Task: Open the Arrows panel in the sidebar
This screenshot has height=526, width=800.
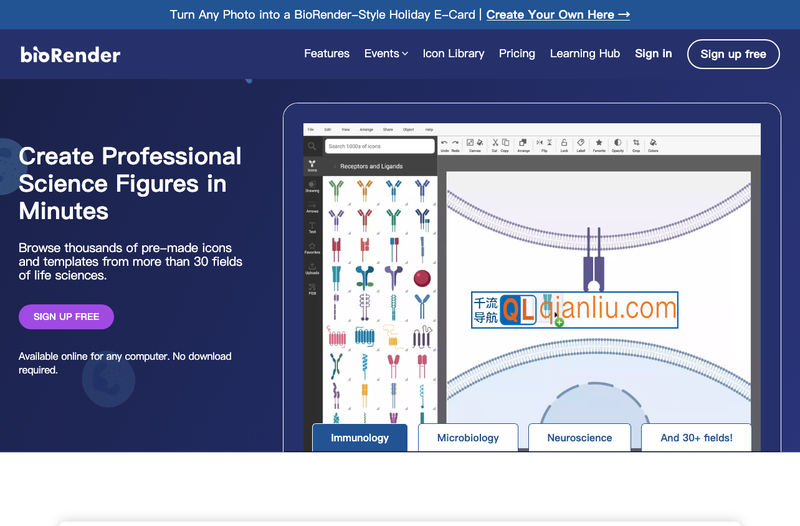Action: coord(312,207)
